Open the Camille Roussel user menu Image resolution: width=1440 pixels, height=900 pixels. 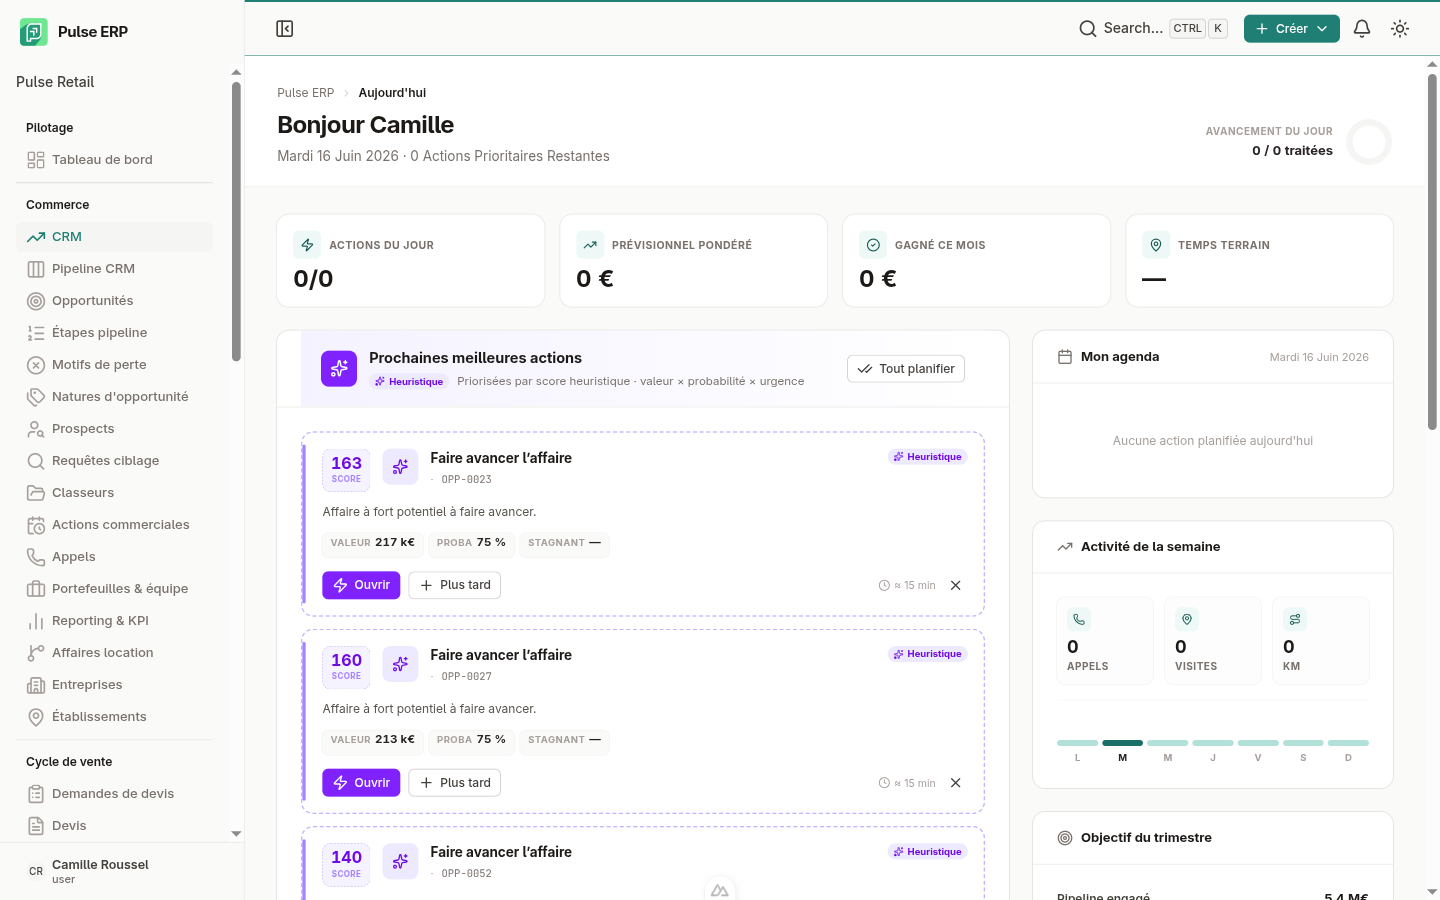[122, 871]
